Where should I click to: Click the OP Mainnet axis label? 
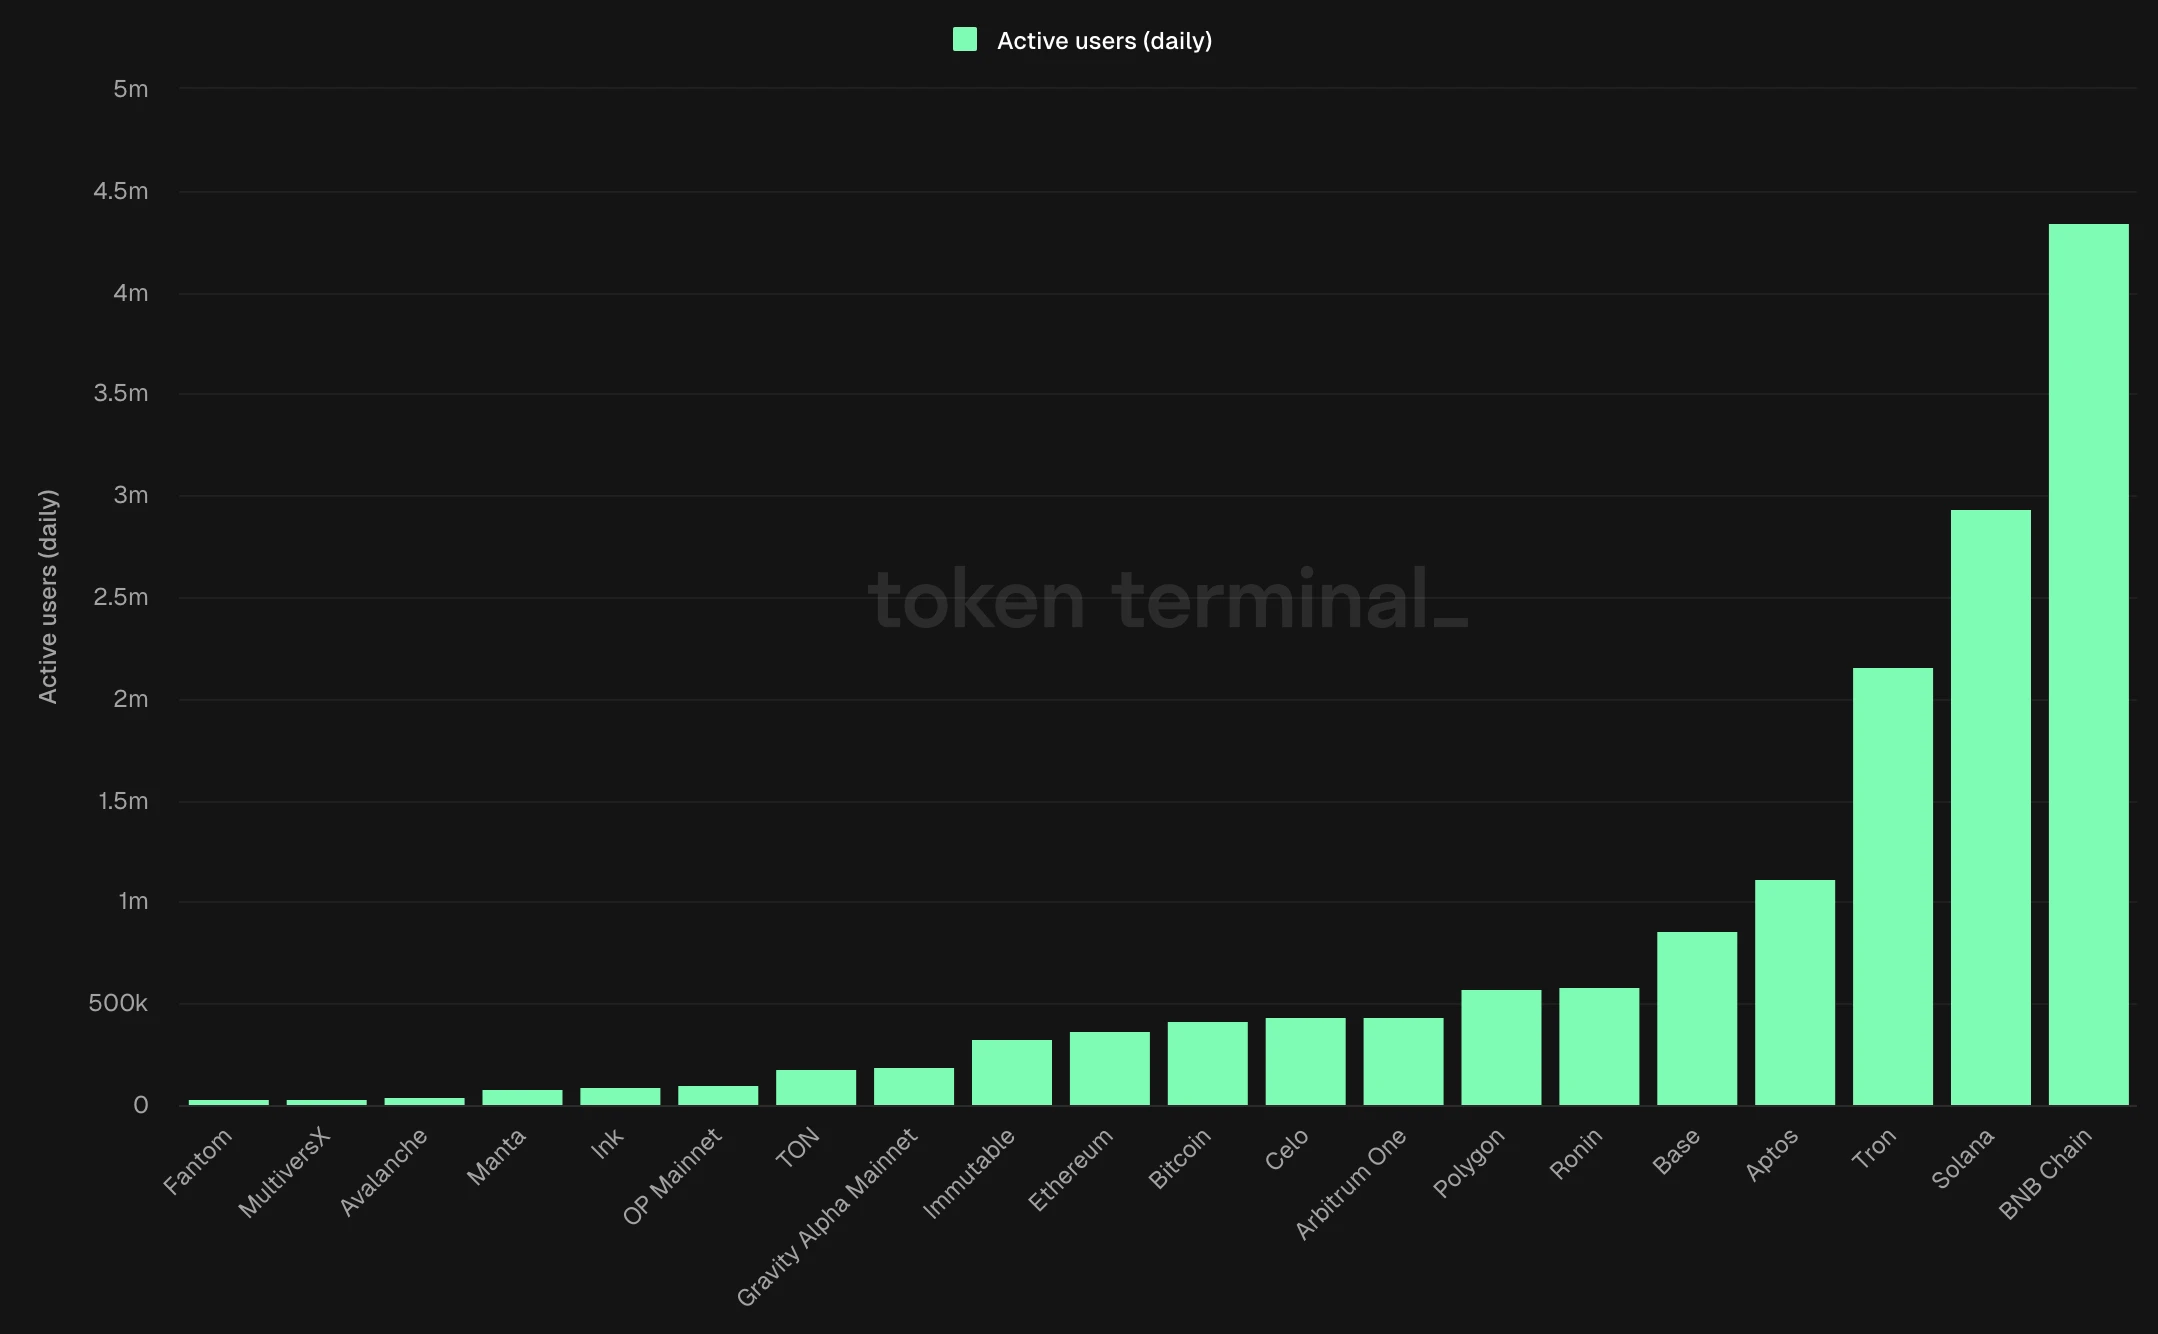(x=672, y=1176)
